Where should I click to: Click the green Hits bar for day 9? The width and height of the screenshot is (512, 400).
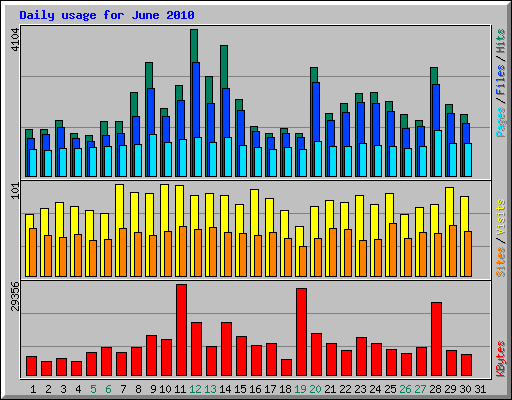tap(149, 75)
